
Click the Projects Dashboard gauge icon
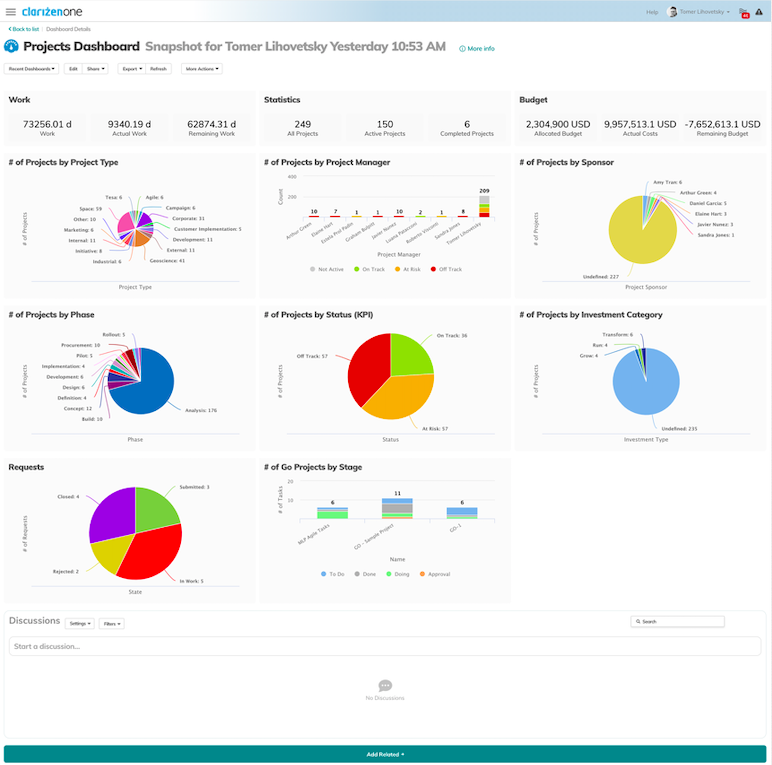[x=12, y=47]
